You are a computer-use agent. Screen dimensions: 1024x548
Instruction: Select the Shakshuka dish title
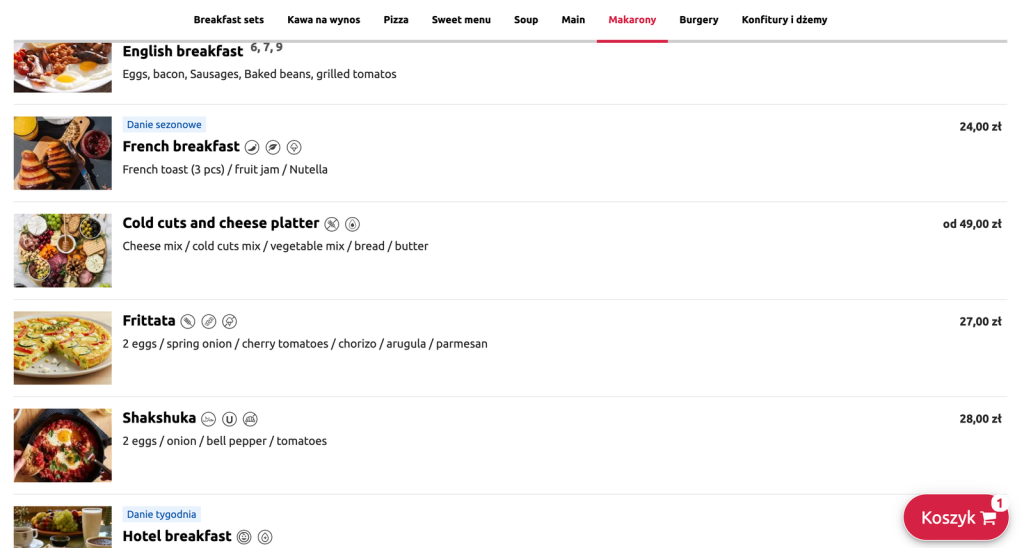[x=159, y=418]
